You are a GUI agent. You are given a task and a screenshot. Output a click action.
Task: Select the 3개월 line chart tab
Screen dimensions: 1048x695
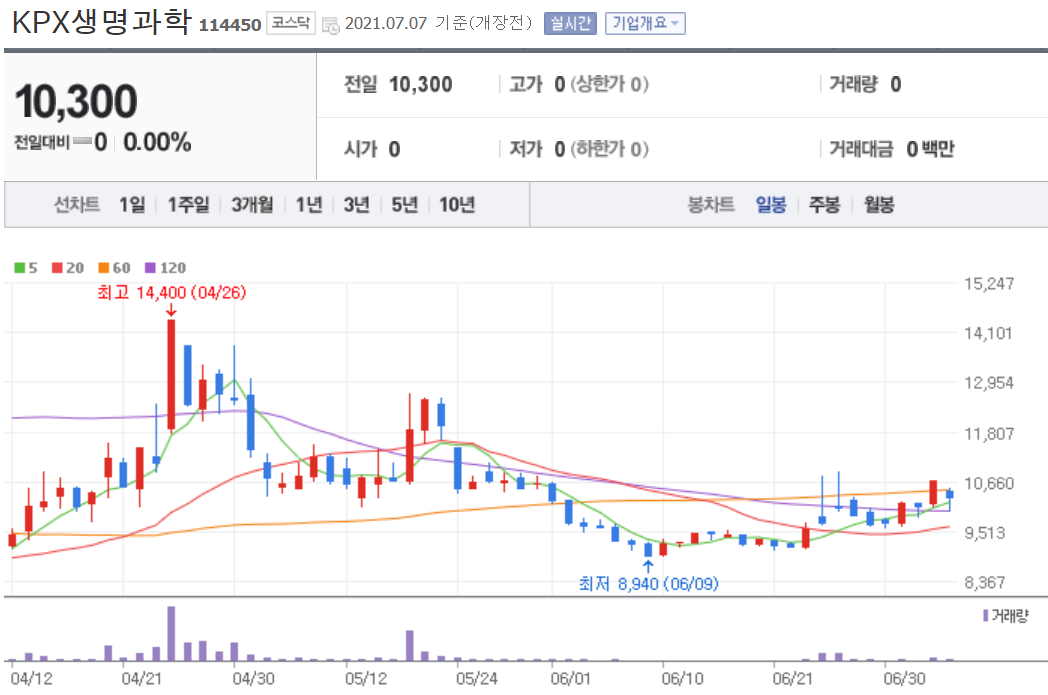coord(252,204)
